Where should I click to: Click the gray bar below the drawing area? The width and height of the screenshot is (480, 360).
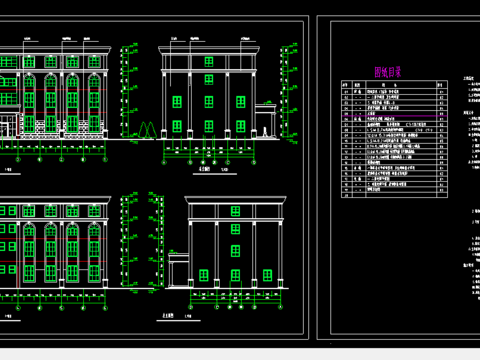tap(240, 354)
